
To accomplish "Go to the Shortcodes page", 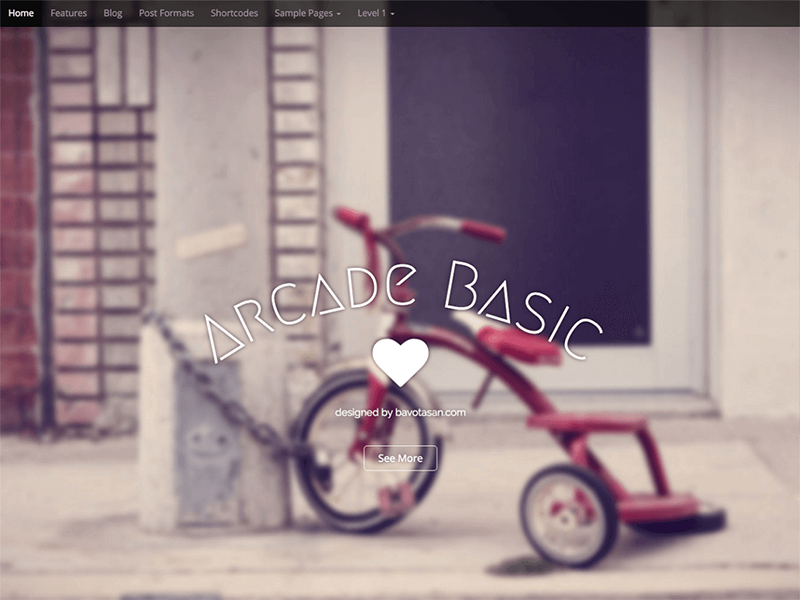I will pyautogui.click(x=234, y=13).
